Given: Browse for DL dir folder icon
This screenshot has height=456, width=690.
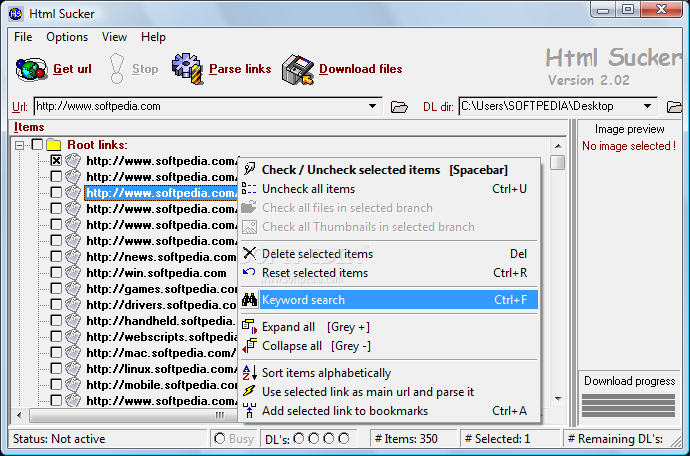Looking at the screenshot, I should coord(674,107).
